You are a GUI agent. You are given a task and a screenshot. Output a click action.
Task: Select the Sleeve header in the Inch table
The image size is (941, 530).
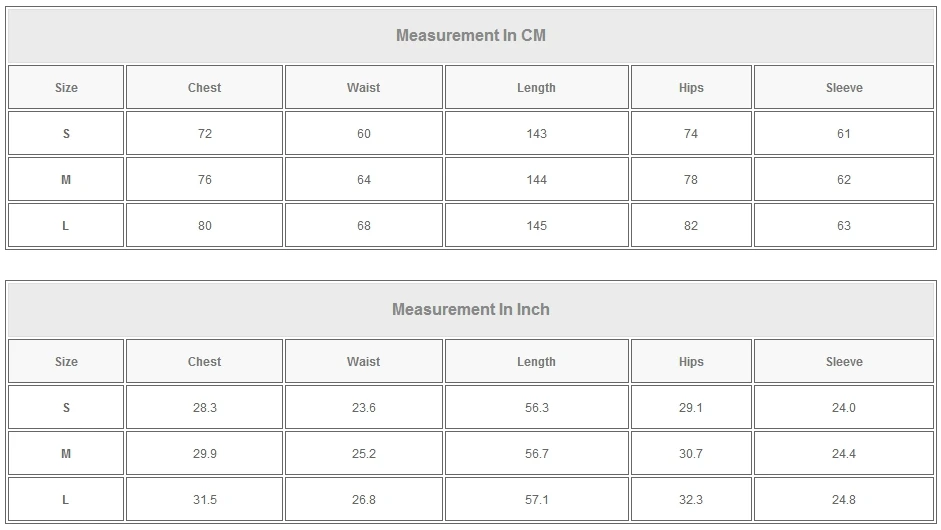(x=844, y=362)
